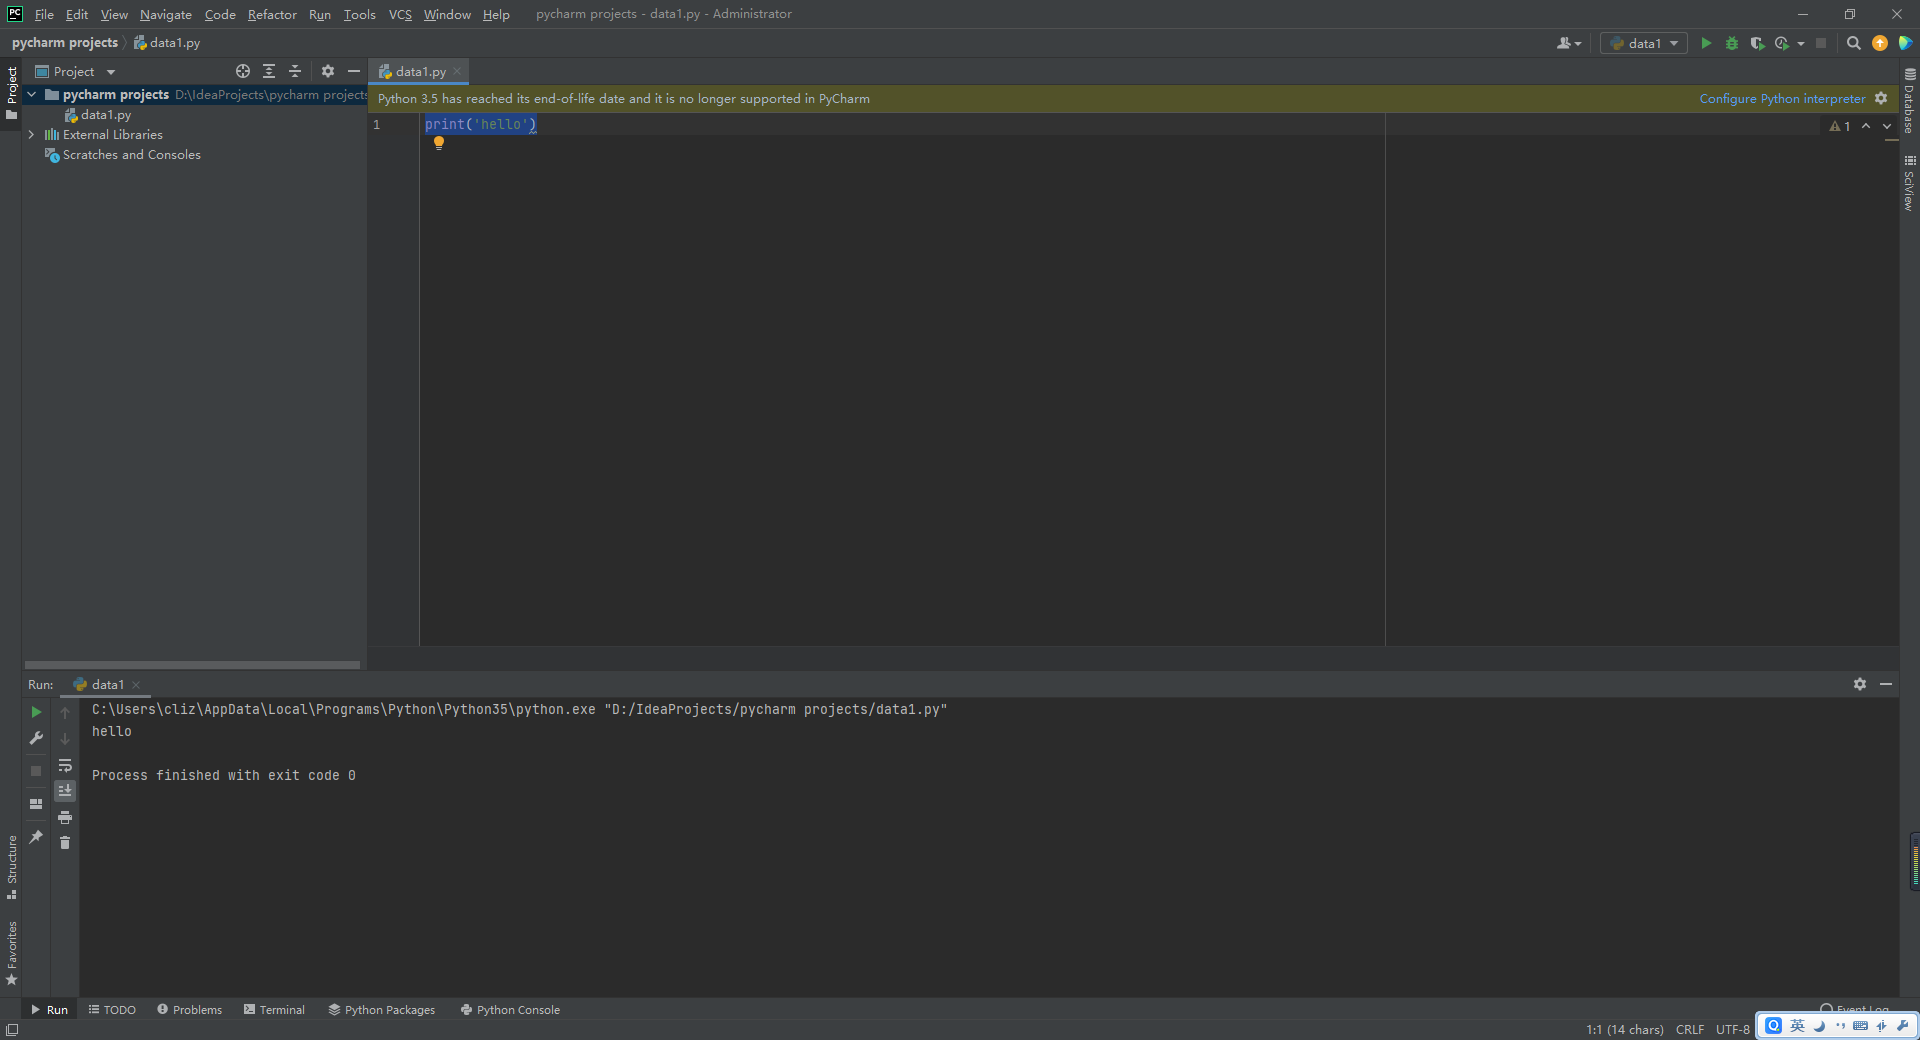Hide the Project tool window
Image resolution: width=1920 pixels, height=1040 pixels.
[x=353, y=71]
